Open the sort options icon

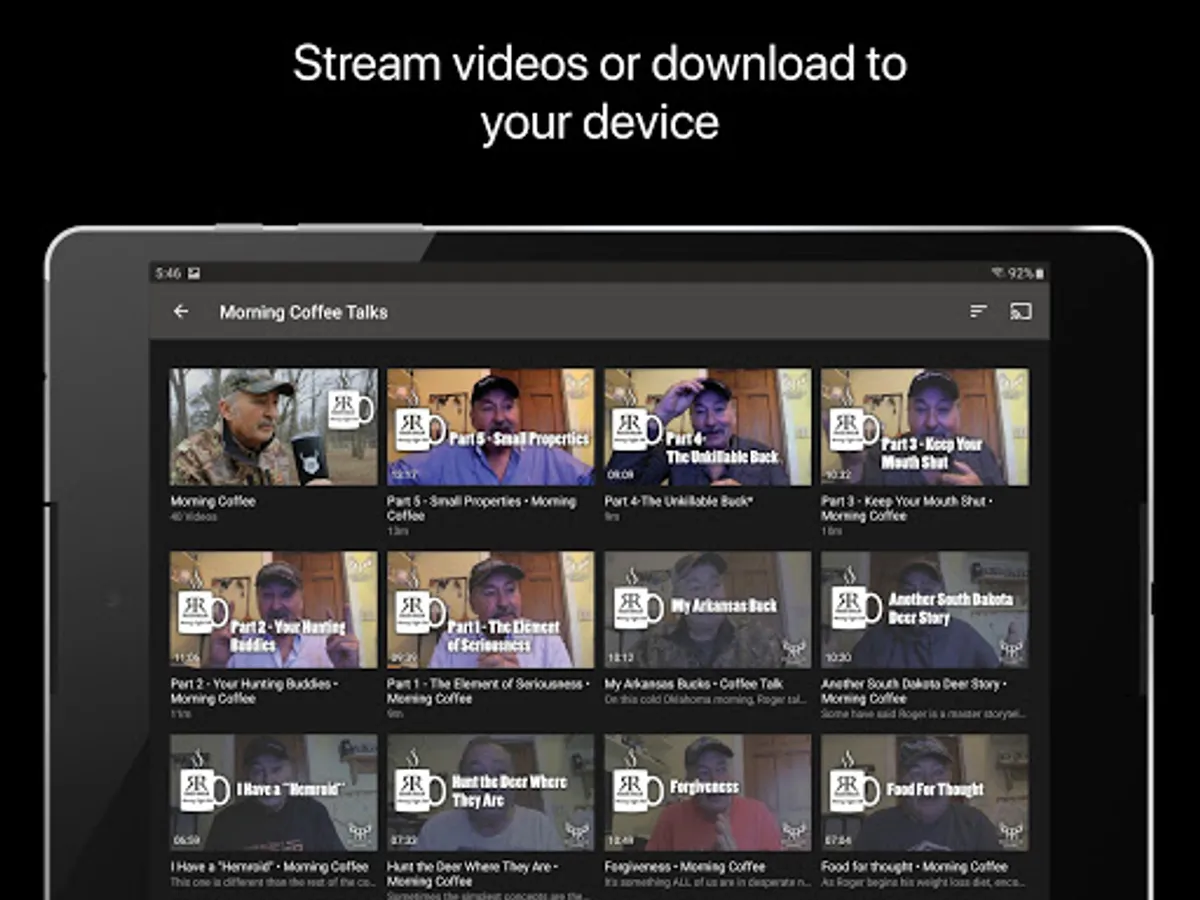(978, 312)
